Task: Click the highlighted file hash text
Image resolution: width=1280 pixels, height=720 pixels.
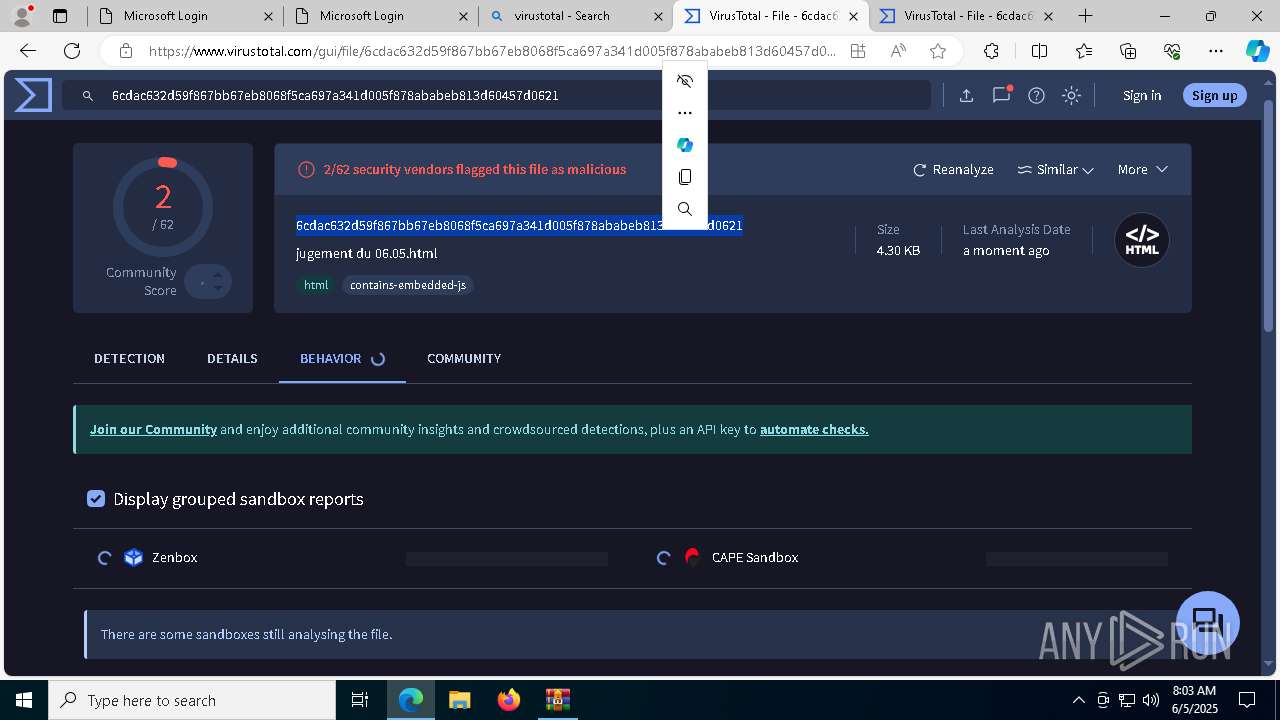Action: tap(519, 226)
